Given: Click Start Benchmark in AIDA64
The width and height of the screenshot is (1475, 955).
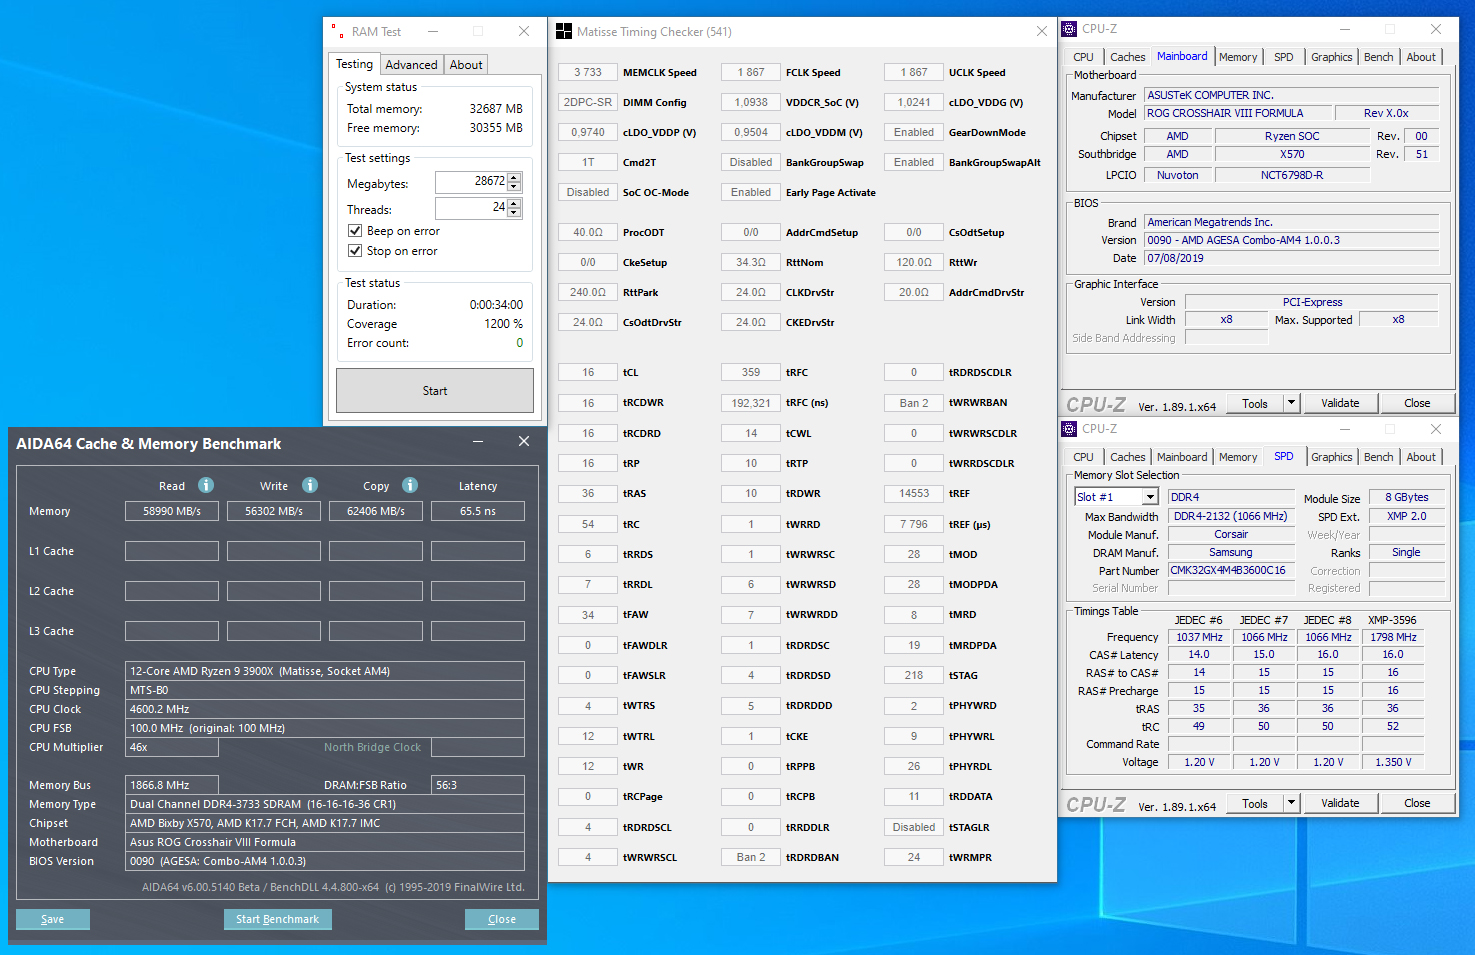Looking at the screenshot, I should coord(278,919).
